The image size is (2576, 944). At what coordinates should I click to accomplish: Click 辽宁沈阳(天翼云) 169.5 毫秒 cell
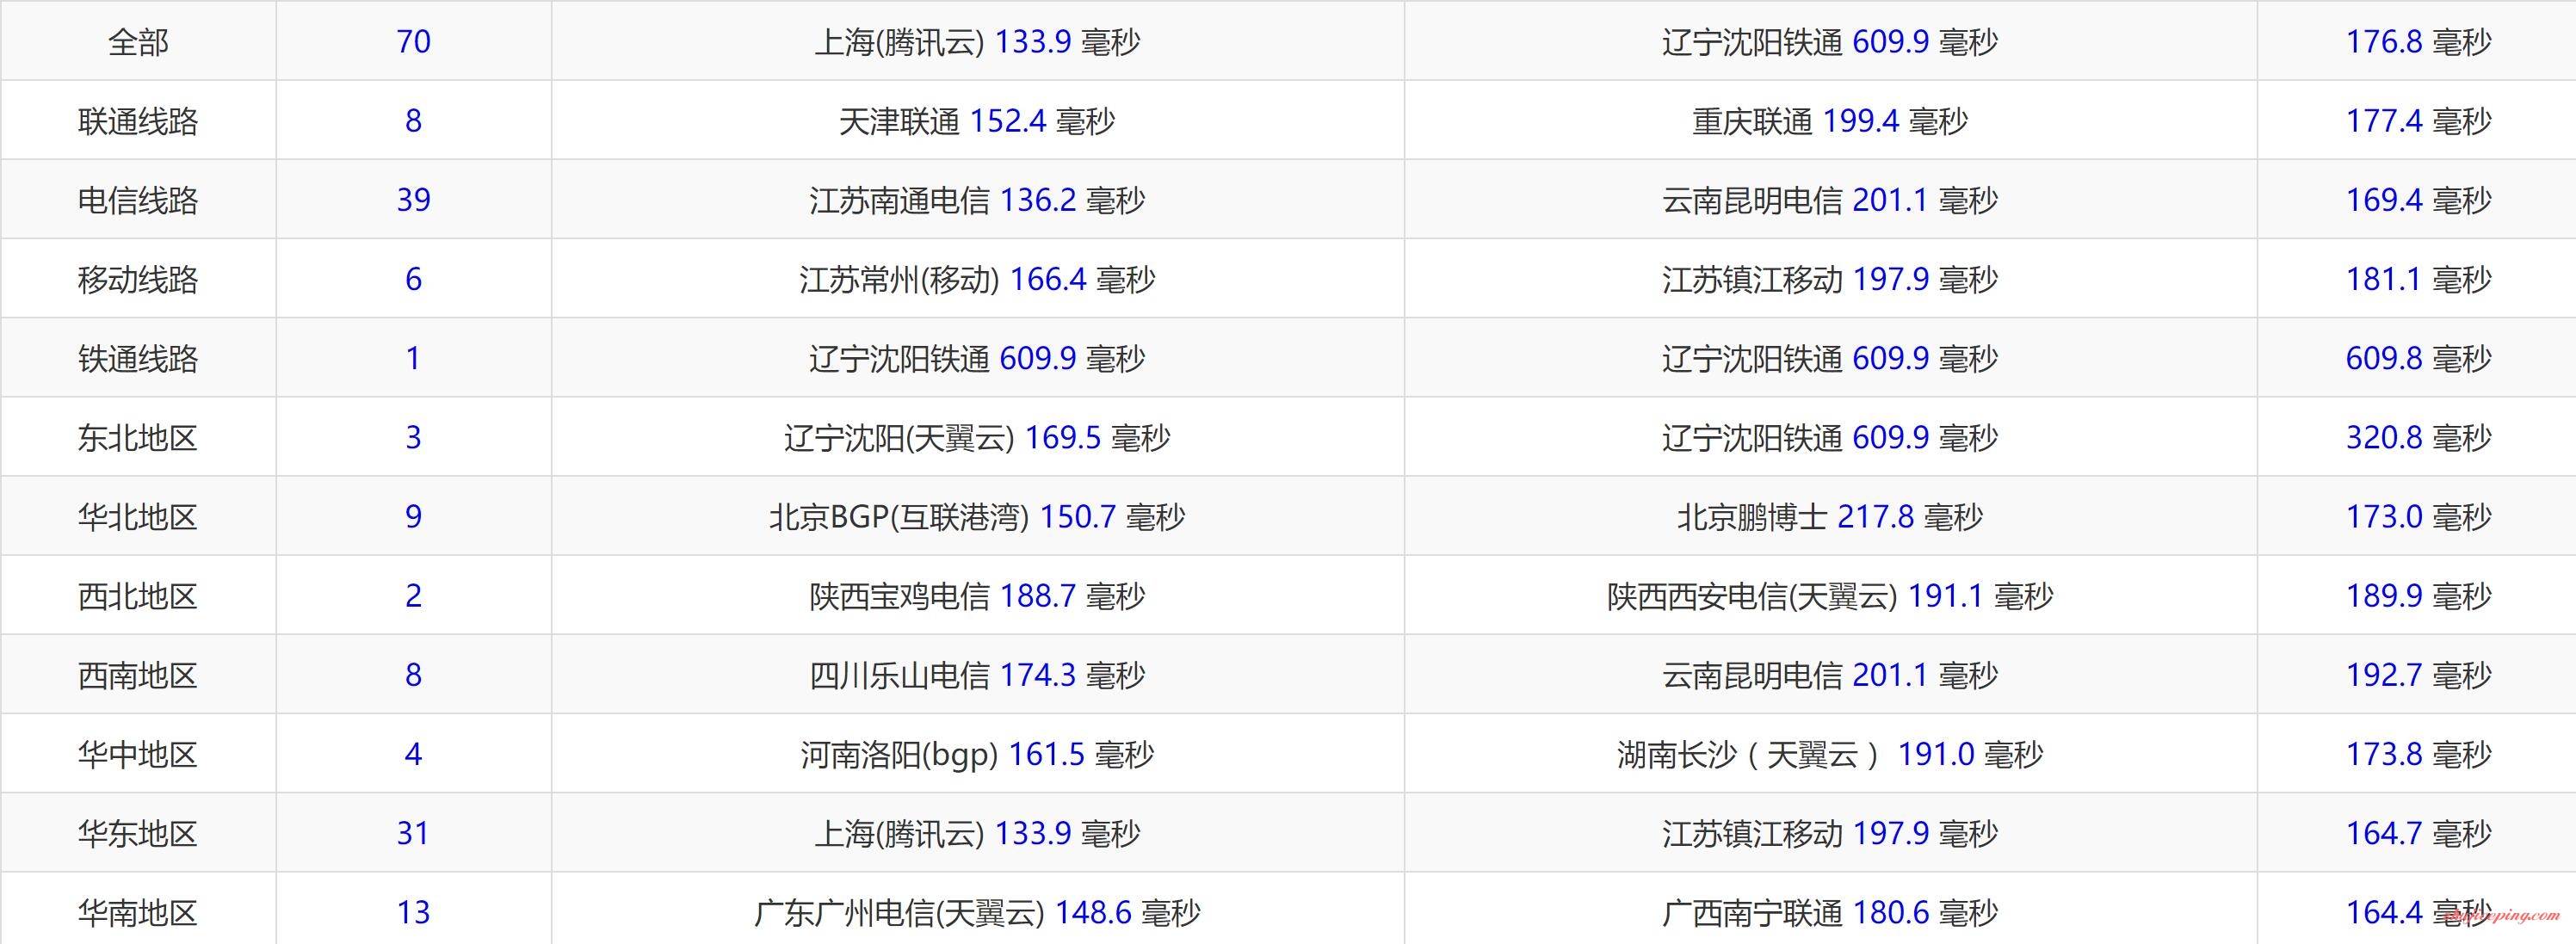click(977, 437)
